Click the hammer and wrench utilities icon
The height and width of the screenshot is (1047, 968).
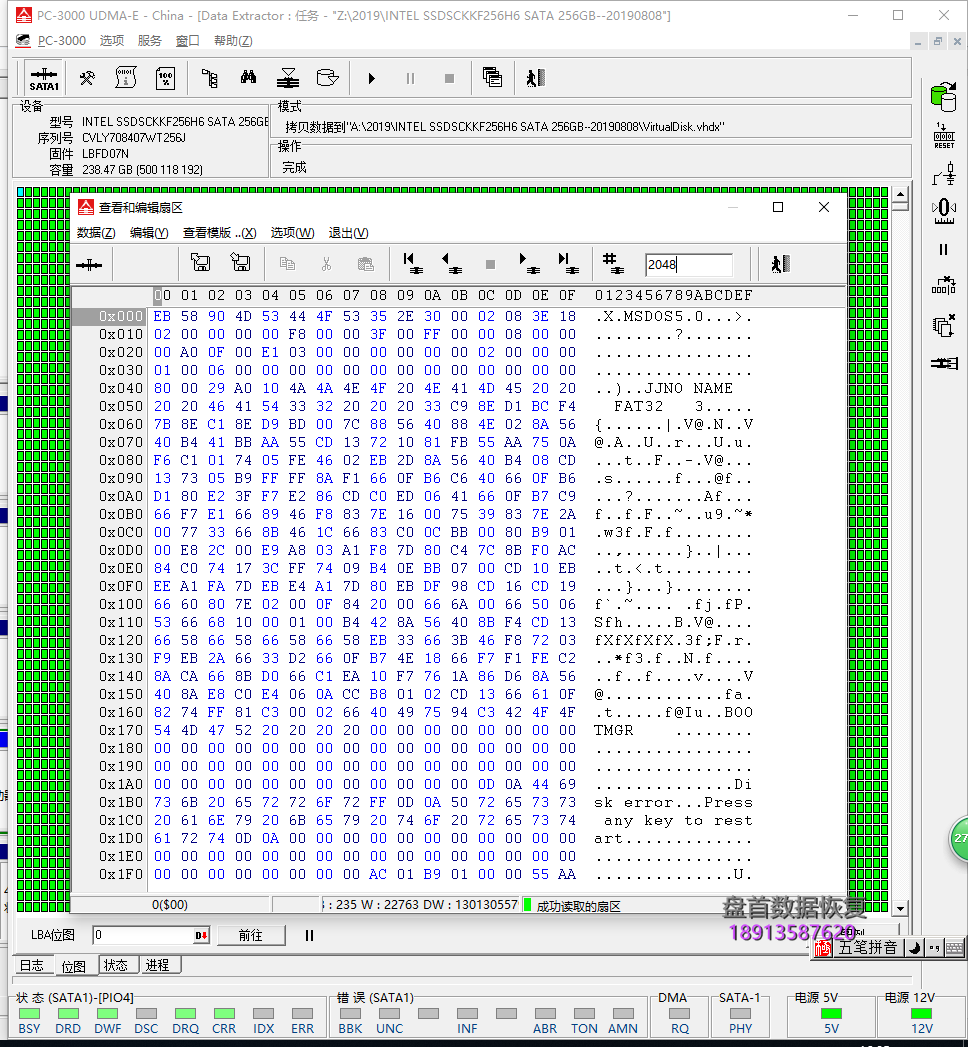pyautogui.click(x=87, y=78)
